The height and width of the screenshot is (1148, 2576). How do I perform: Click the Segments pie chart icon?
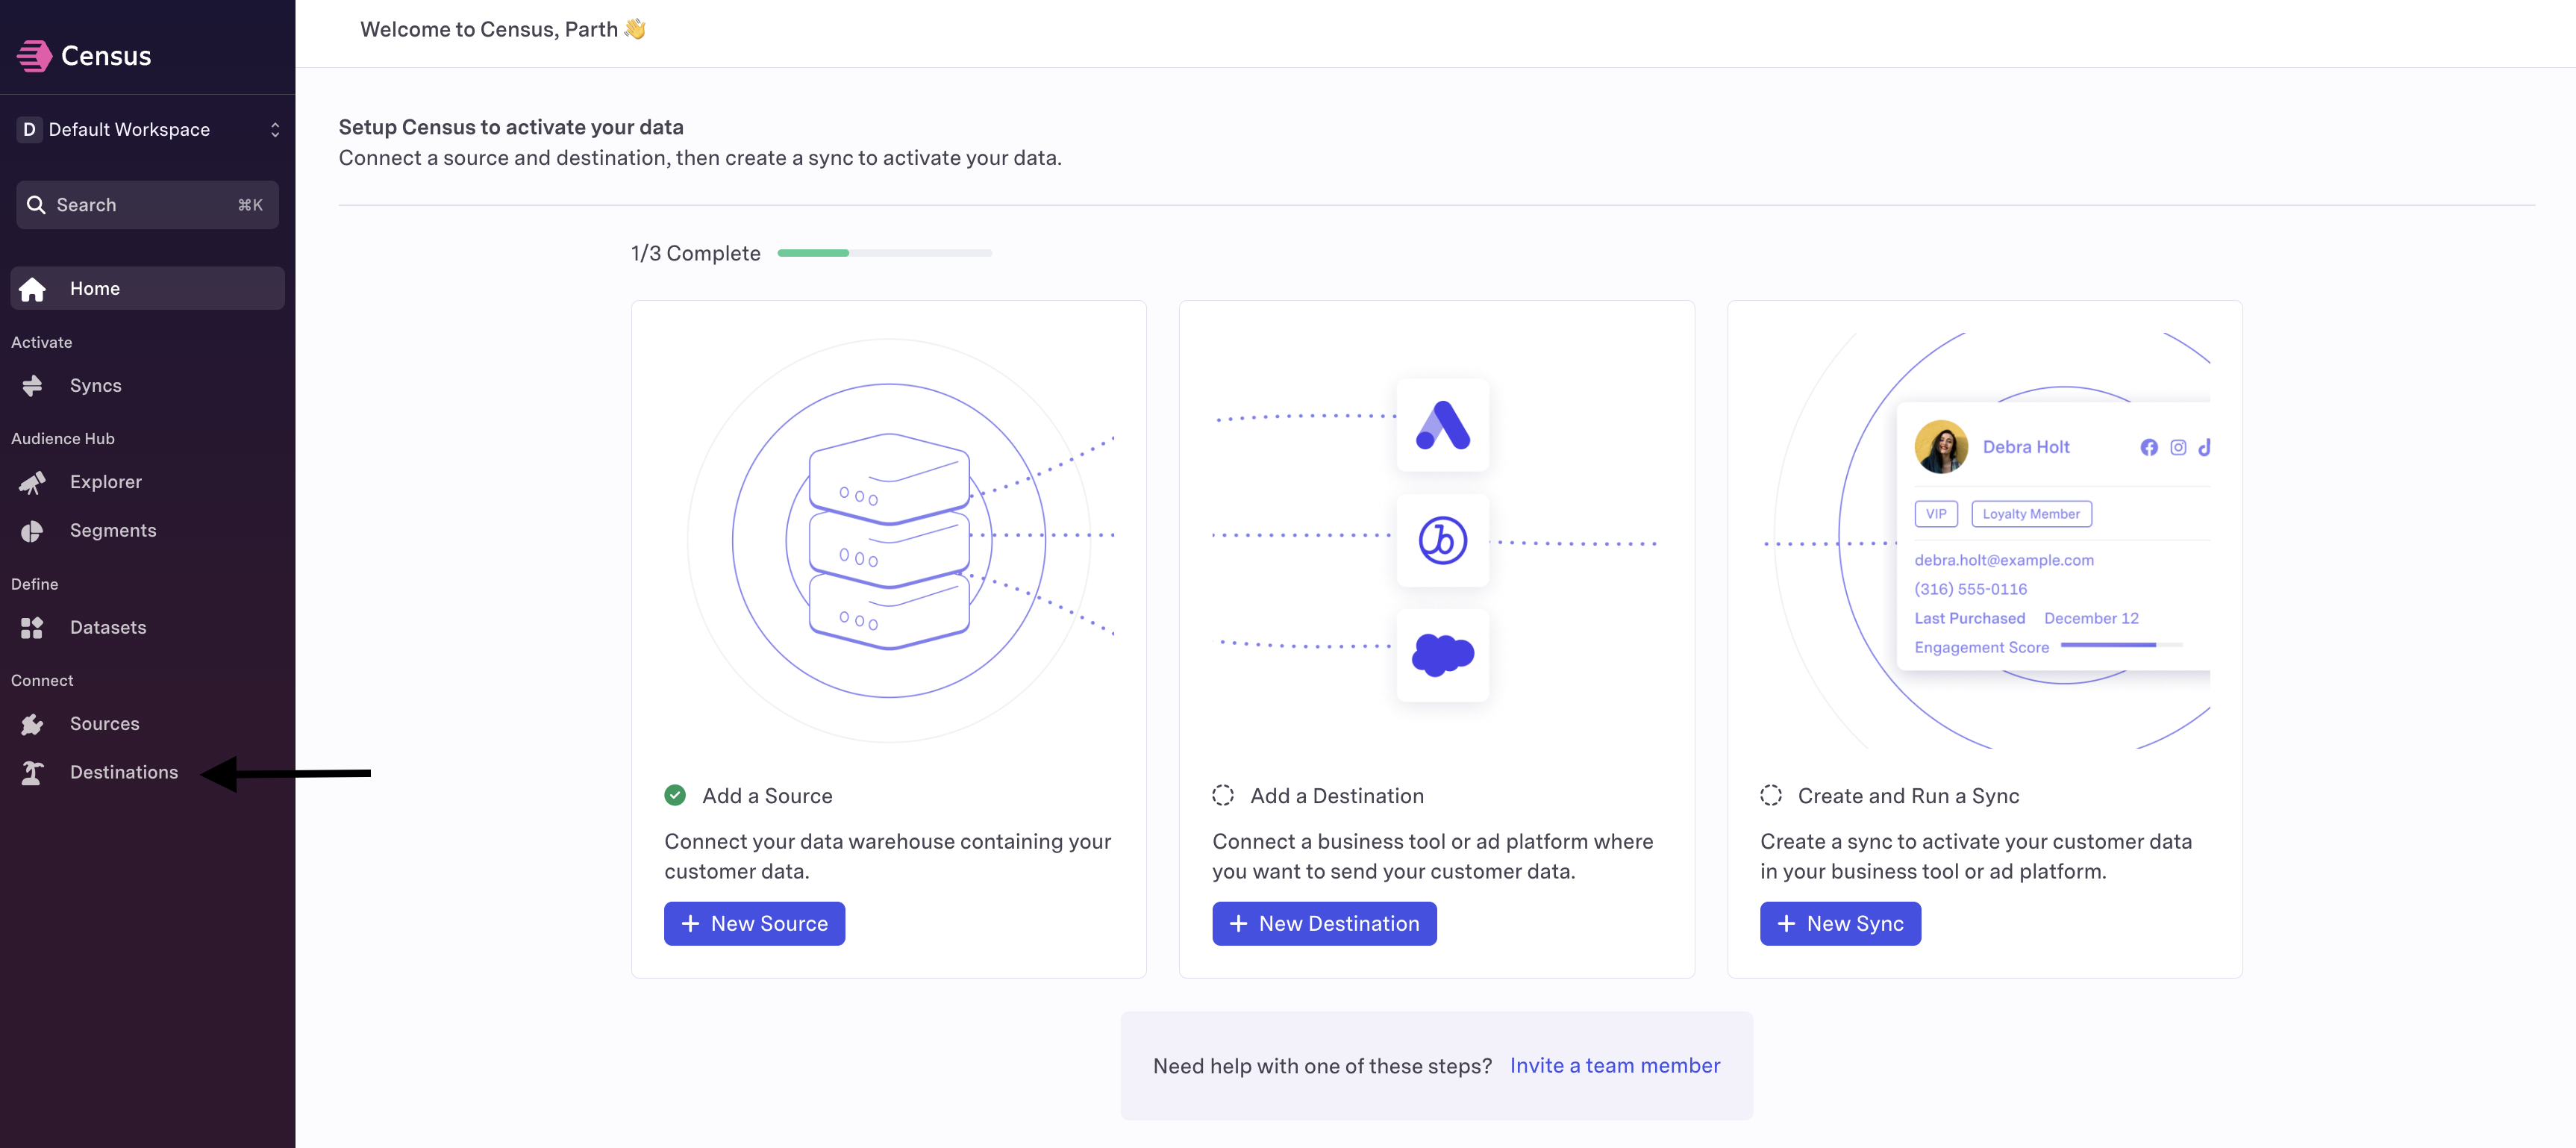click(32, 531)
